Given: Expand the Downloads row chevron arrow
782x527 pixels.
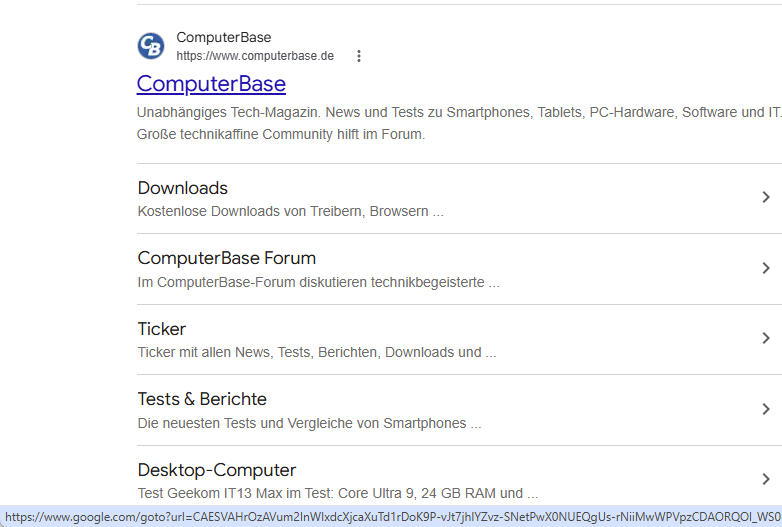Looking at the screenshot, I should tap(766, 197).
